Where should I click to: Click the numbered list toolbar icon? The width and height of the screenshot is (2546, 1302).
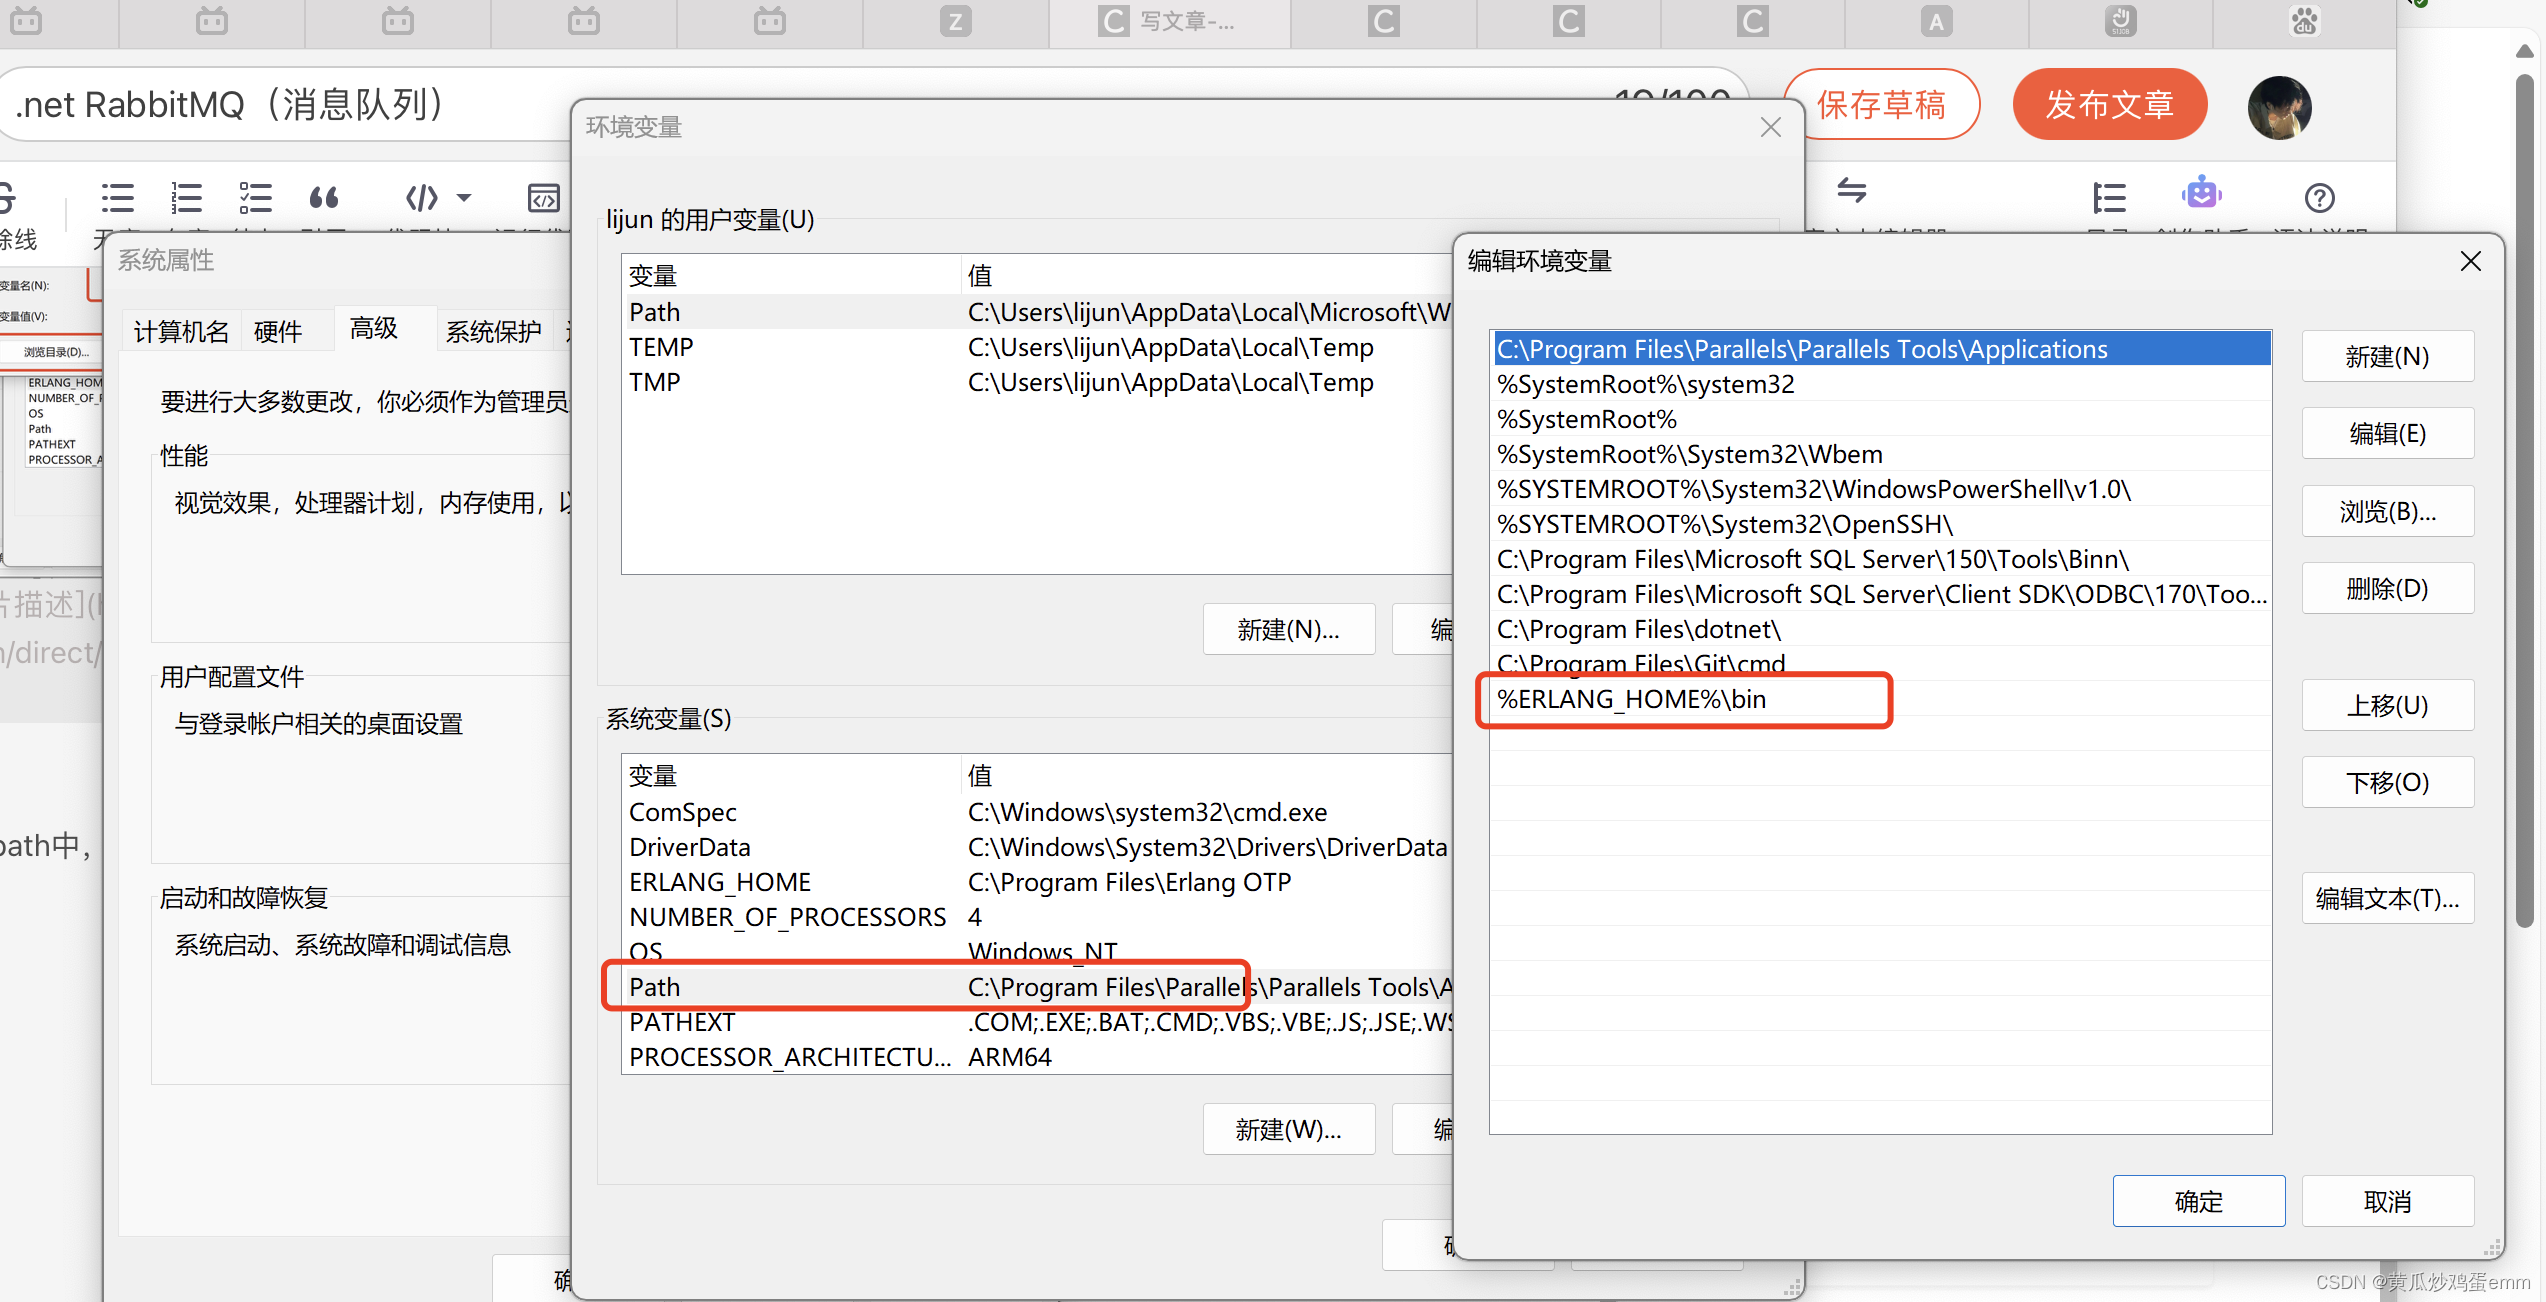(186, 198)
